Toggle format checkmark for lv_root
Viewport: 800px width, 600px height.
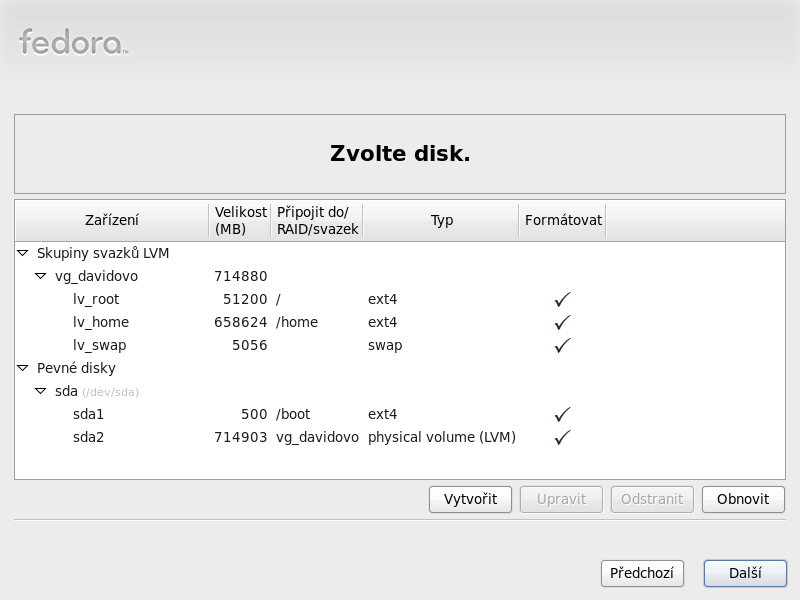(562, 299)
